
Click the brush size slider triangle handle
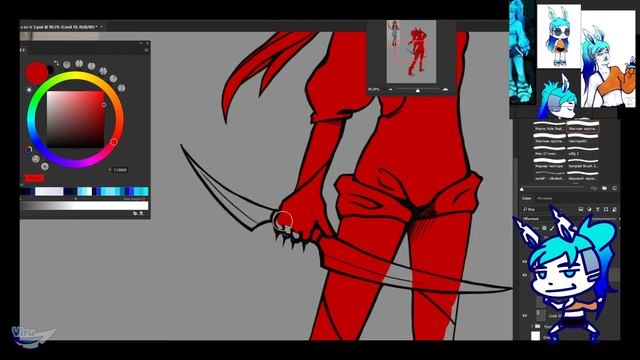pos(522,189)
